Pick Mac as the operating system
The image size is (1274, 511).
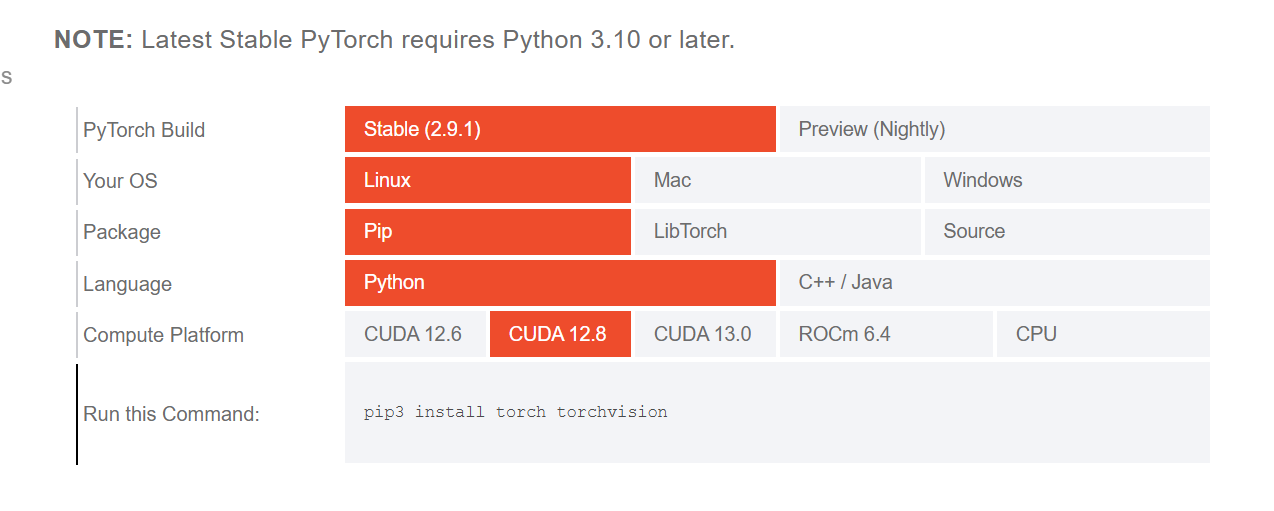[x=777, y=180]
